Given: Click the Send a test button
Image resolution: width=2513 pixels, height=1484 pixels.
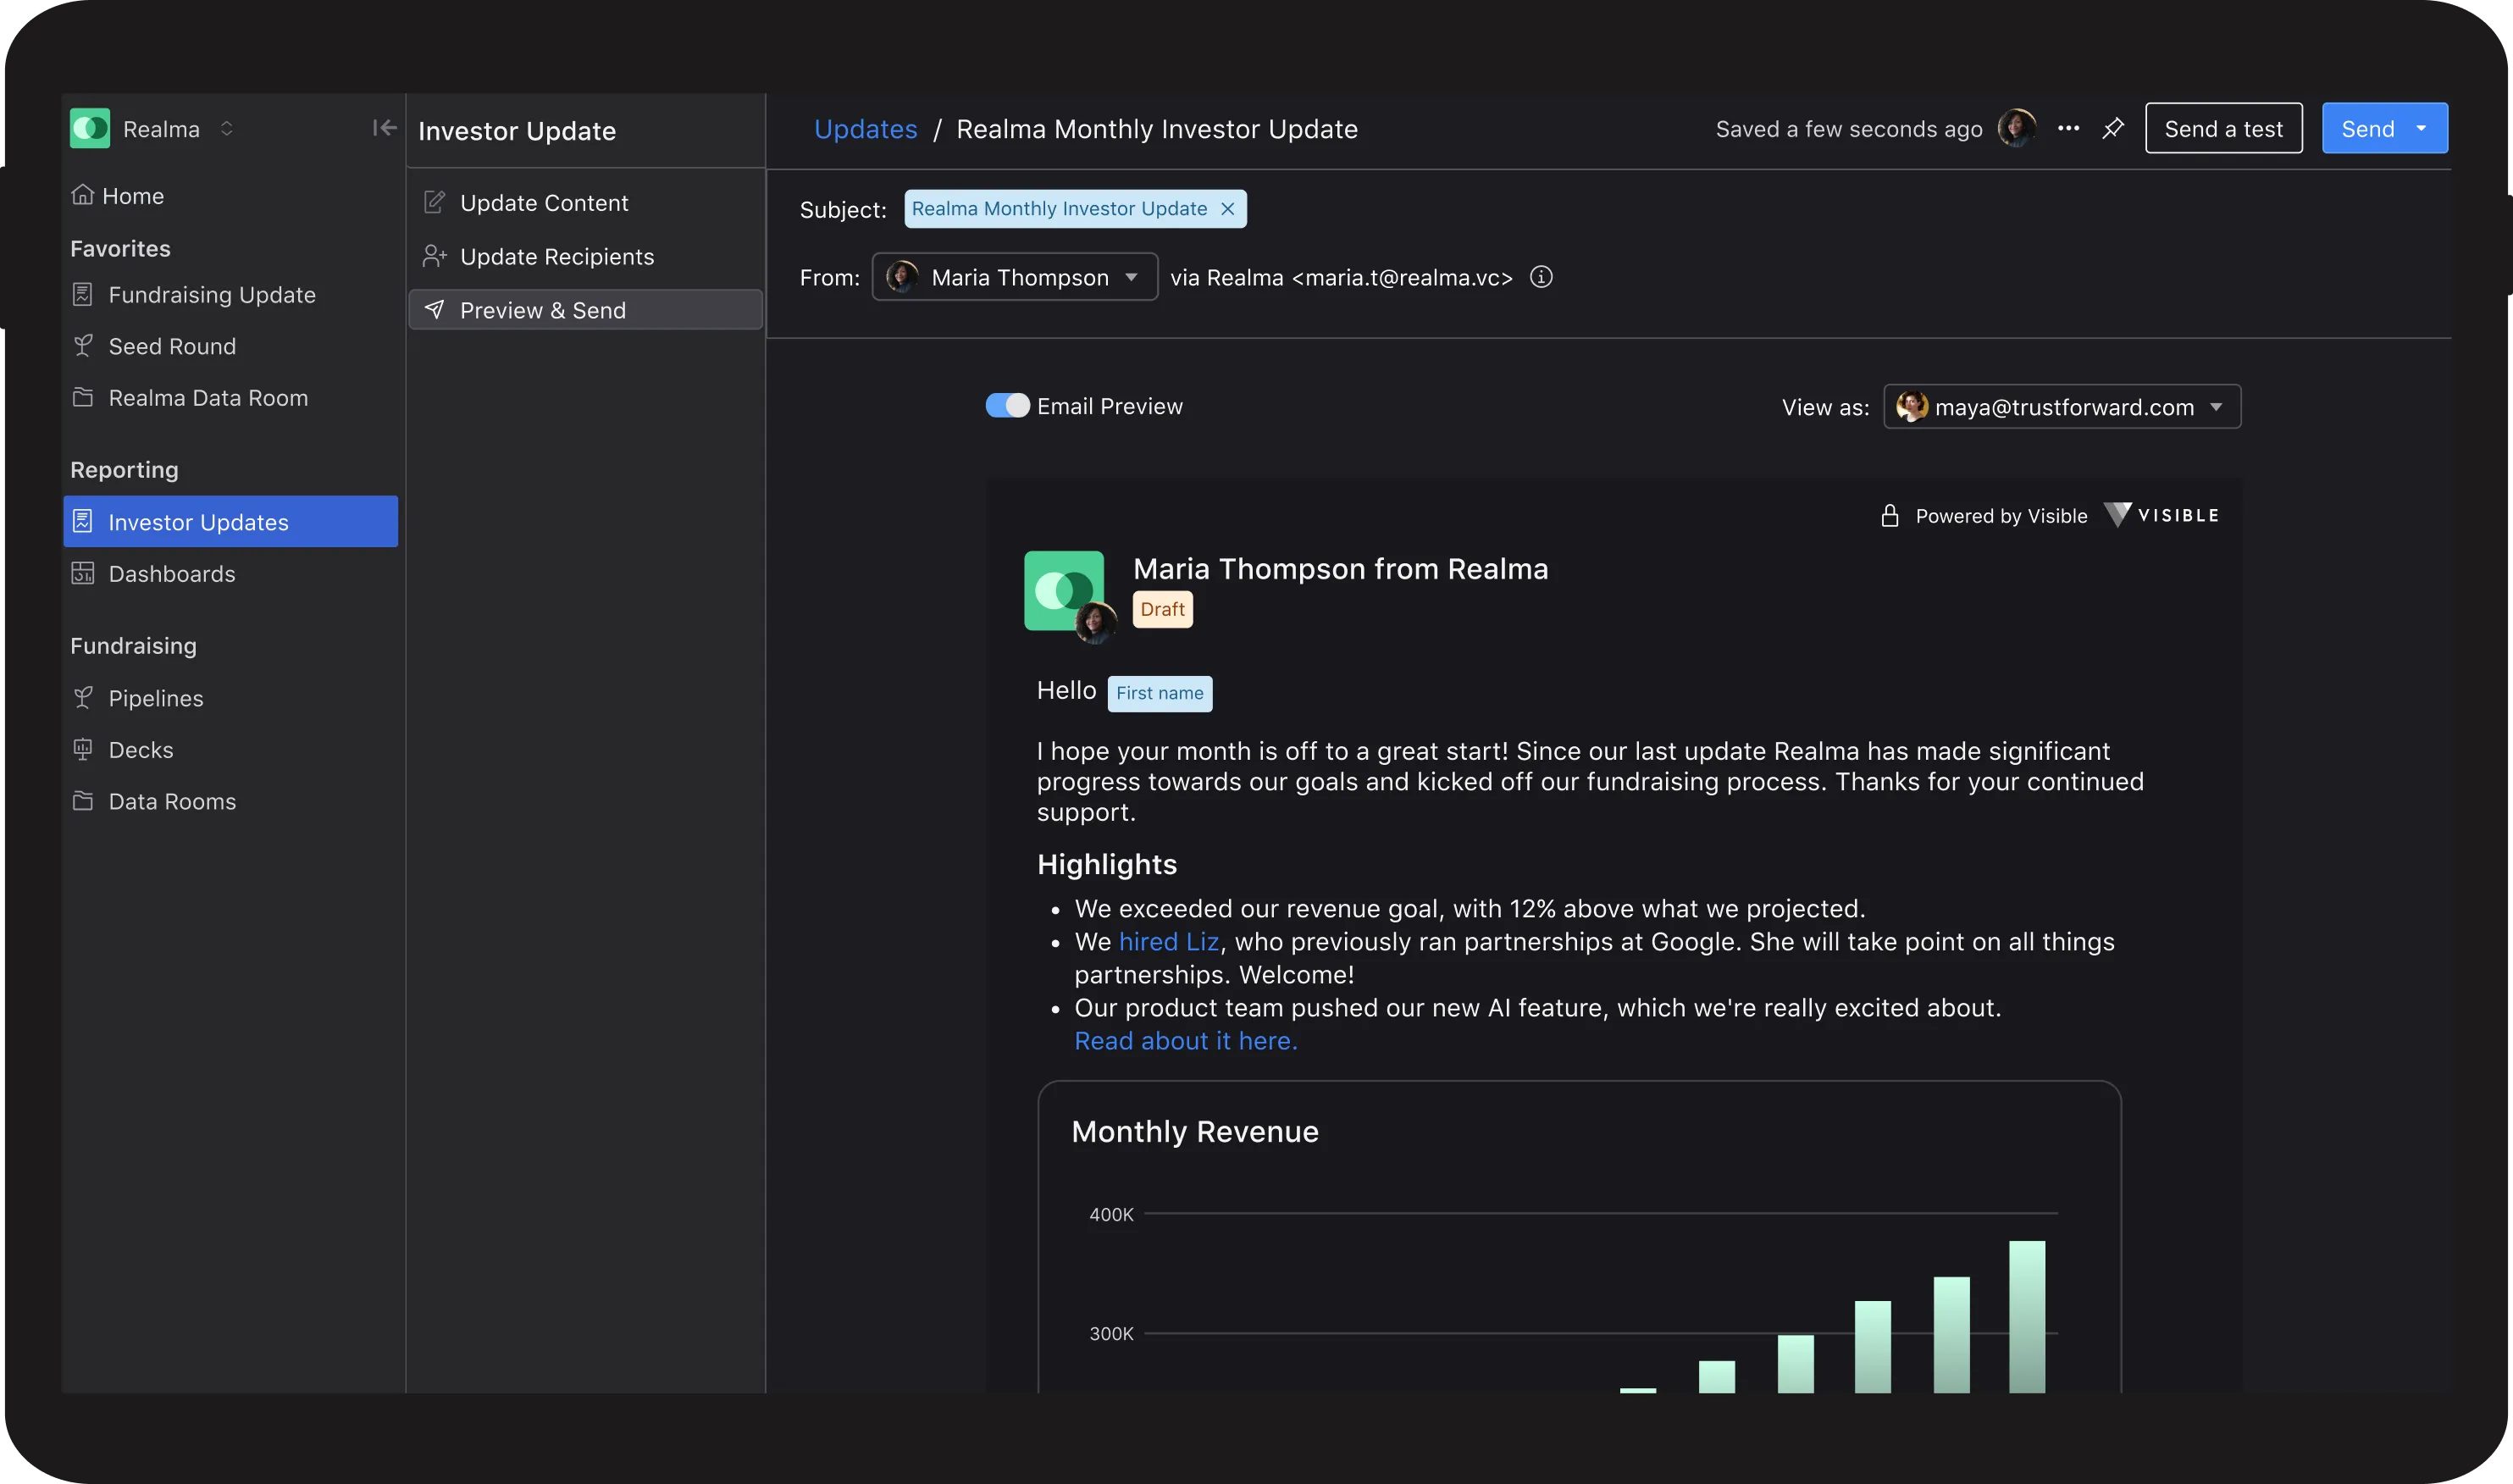Looking at the screenshot, I should pyautogui.click(x=2222, y=129).
